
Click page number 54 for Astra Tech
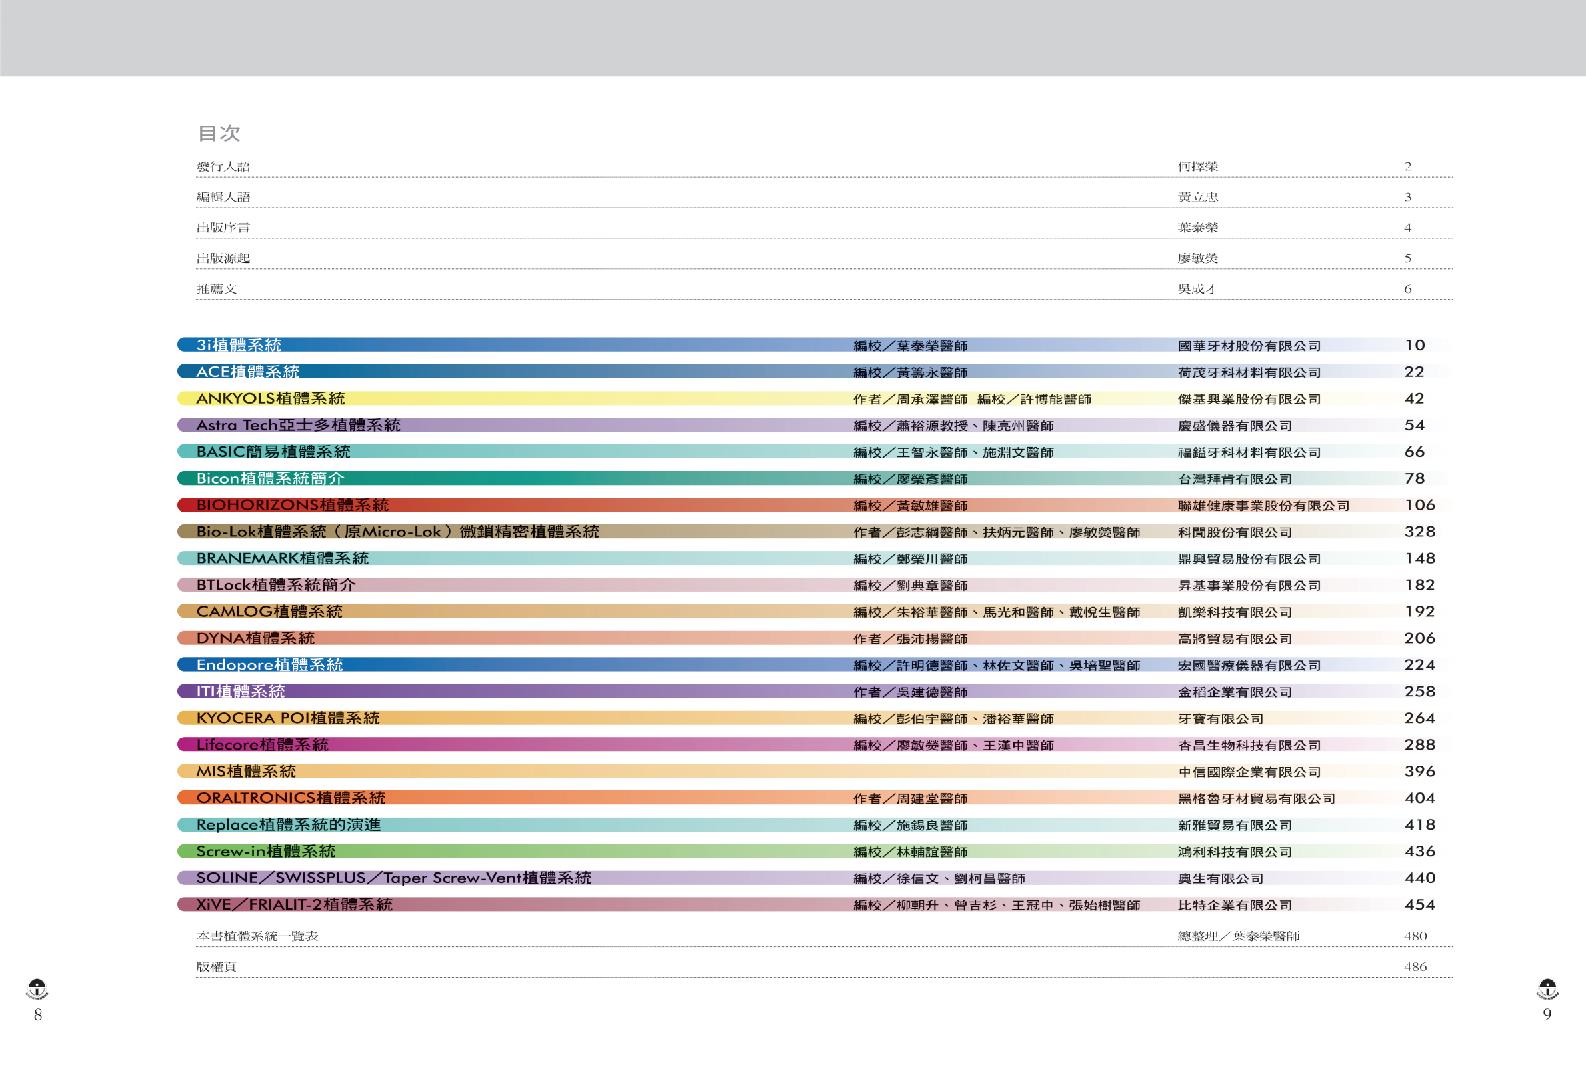(x=1414, y=425)
